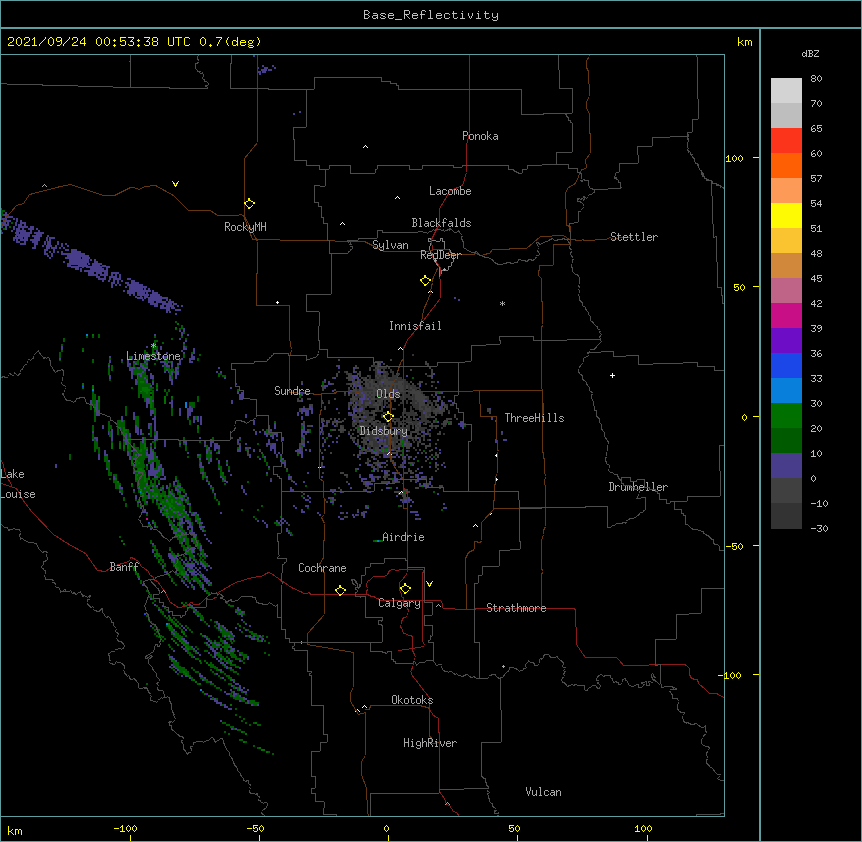Click the Okotoks label
This screenshot has width=862, height=842.
tap(412, 700)
